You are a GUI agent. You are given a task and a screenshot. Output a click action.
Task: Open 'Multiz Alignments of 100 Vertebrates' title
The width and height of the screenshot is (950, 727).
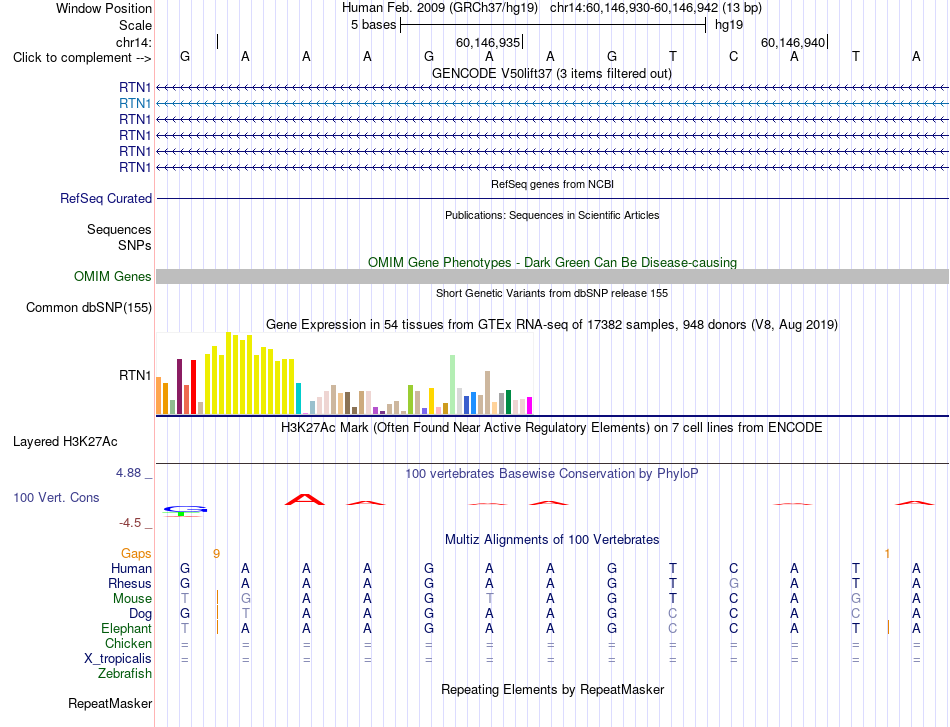pyautogui.click(x=552, y=539)
